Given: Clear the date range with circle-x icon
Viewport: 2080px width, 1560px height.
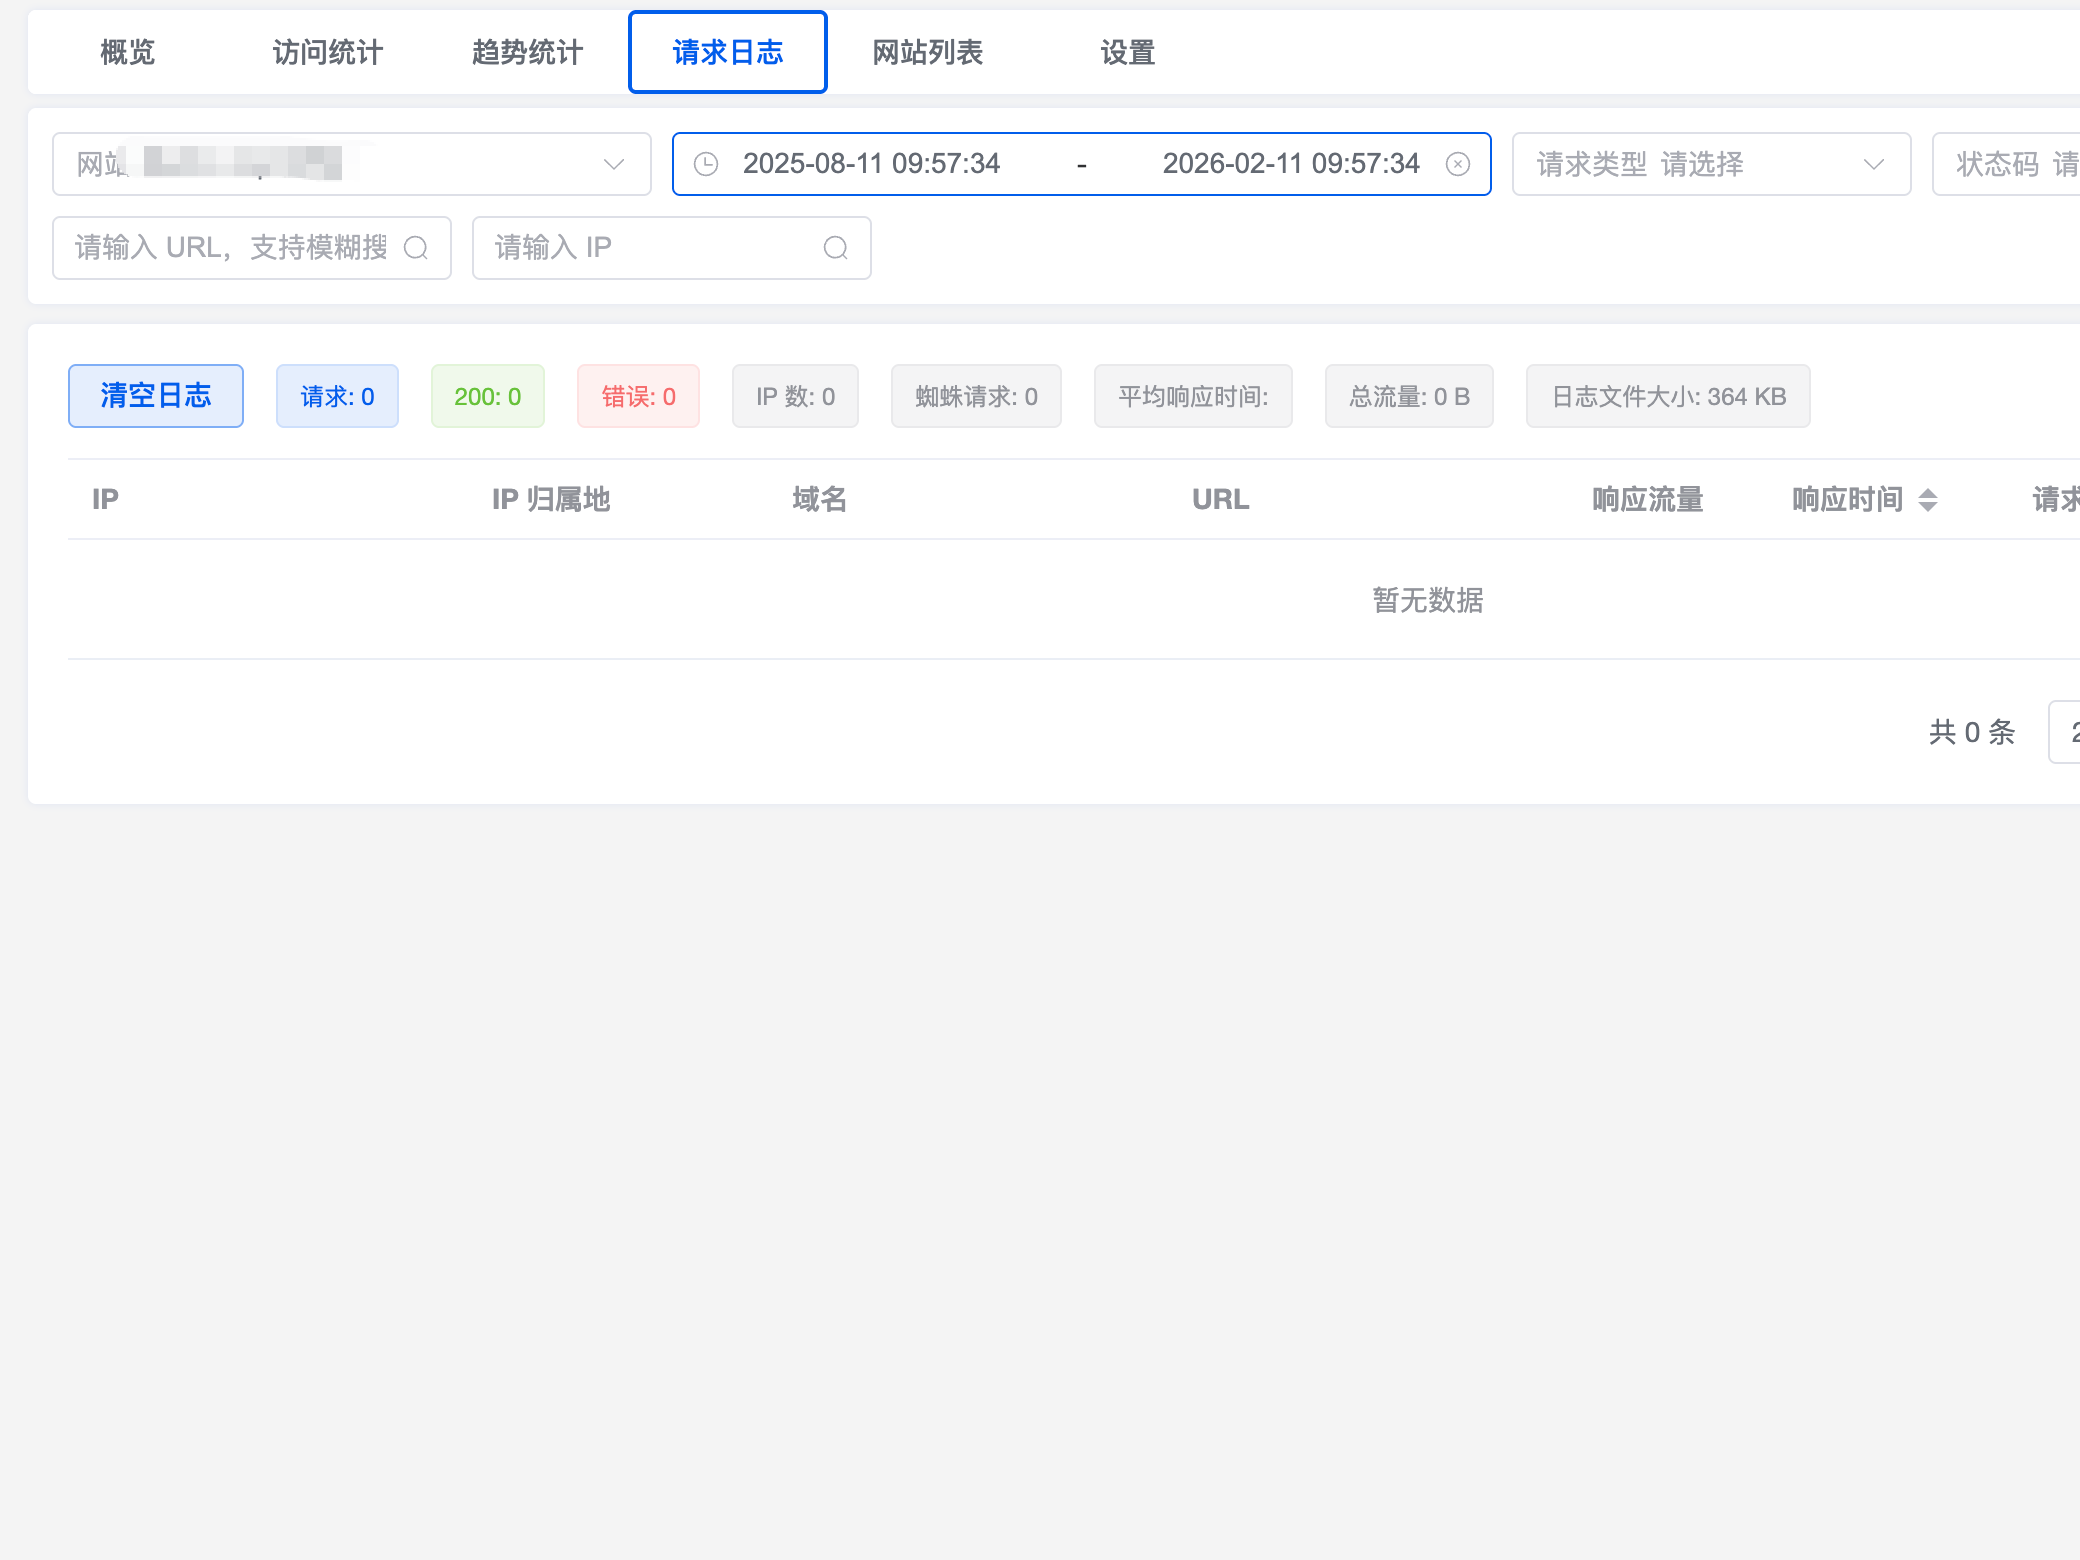Looking at the screenshot, I should tap(1458, 164).
